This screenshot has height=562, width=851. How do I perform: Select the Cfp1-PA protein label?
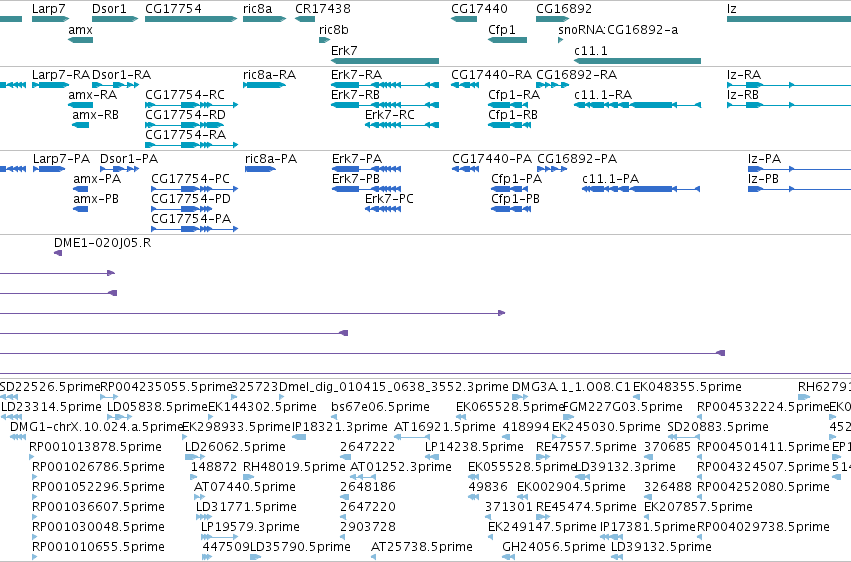tap(517, 178)
